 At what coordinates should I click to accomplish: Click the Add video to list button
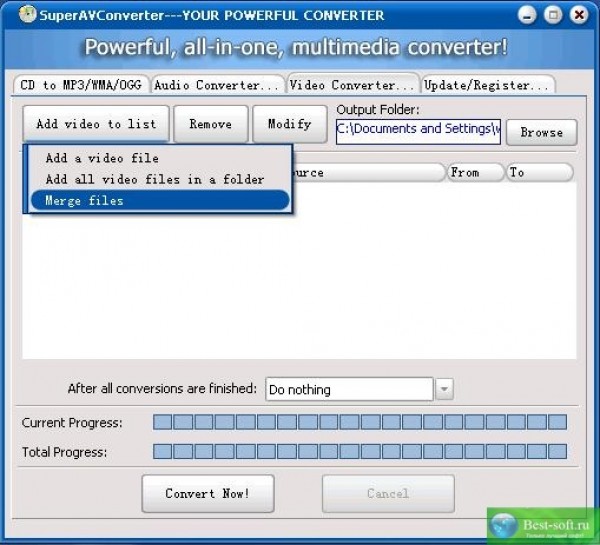click(x=96, y=124)
